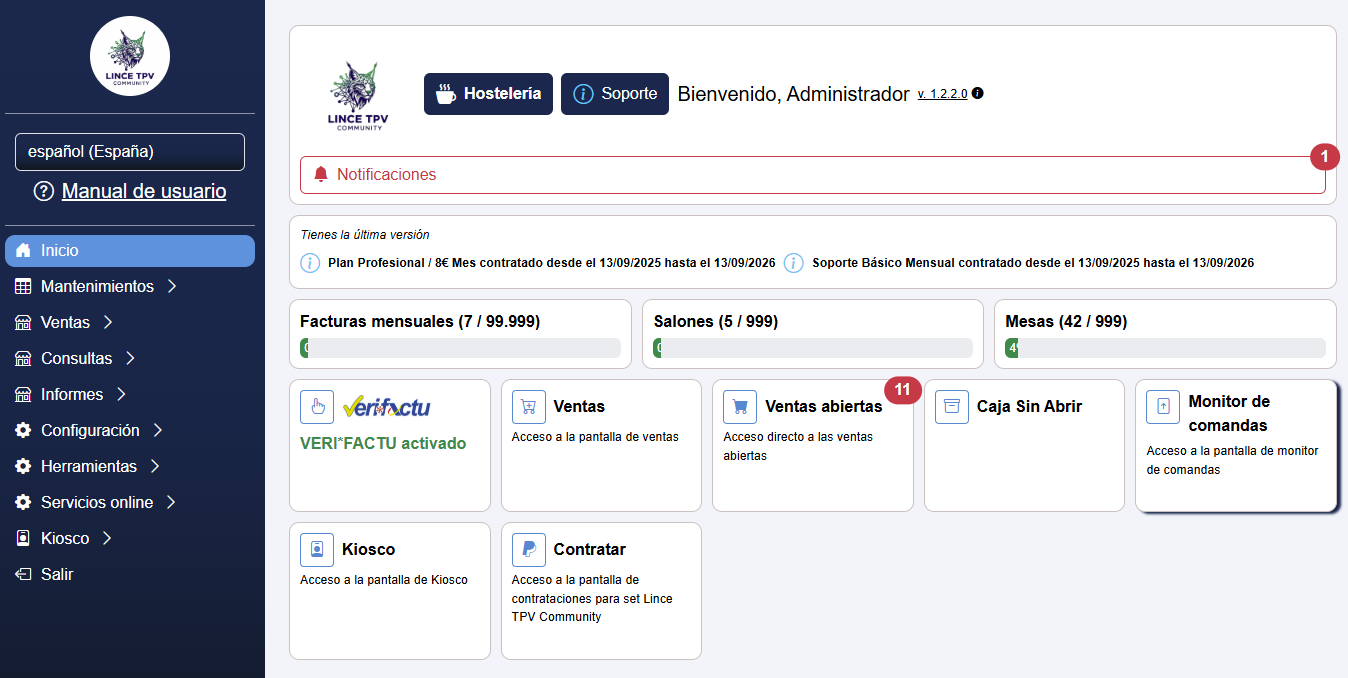The height and width of the screenshot is (678, 1348).
Task: Select Inicio in the sidebar
Action: click(x=130, y=251)
